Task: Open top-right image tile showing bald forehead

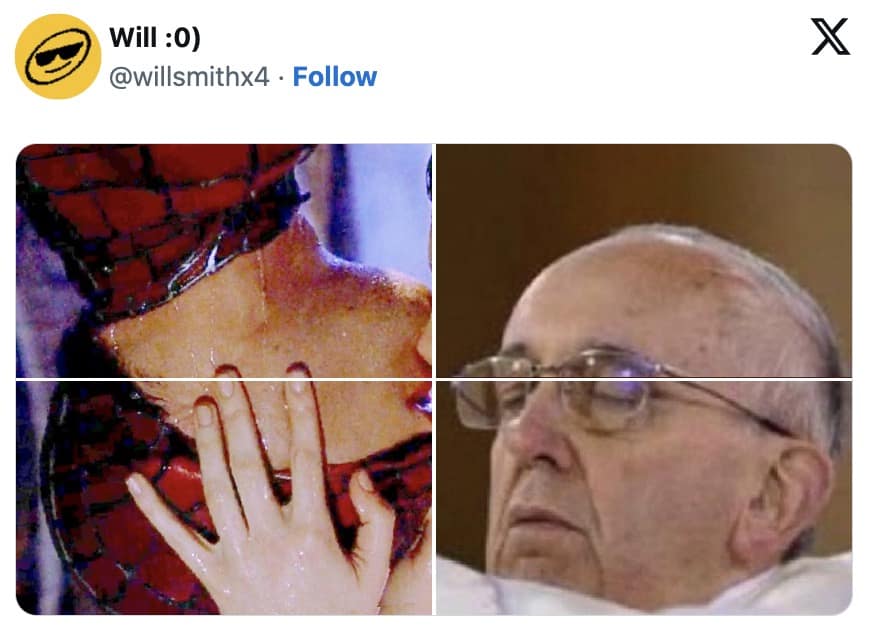Action: (644, 260)
